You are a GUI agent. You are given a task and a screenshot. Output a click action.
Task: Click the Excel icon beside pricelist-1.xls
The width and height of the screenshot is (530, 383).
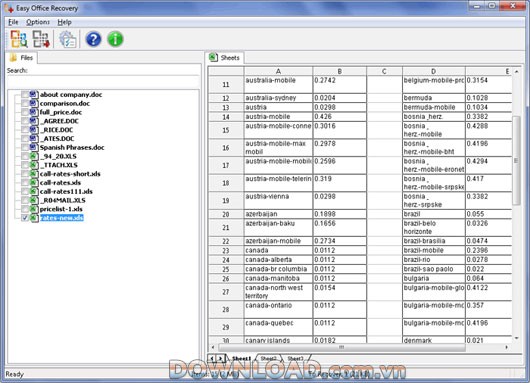[x=33, y=209]
